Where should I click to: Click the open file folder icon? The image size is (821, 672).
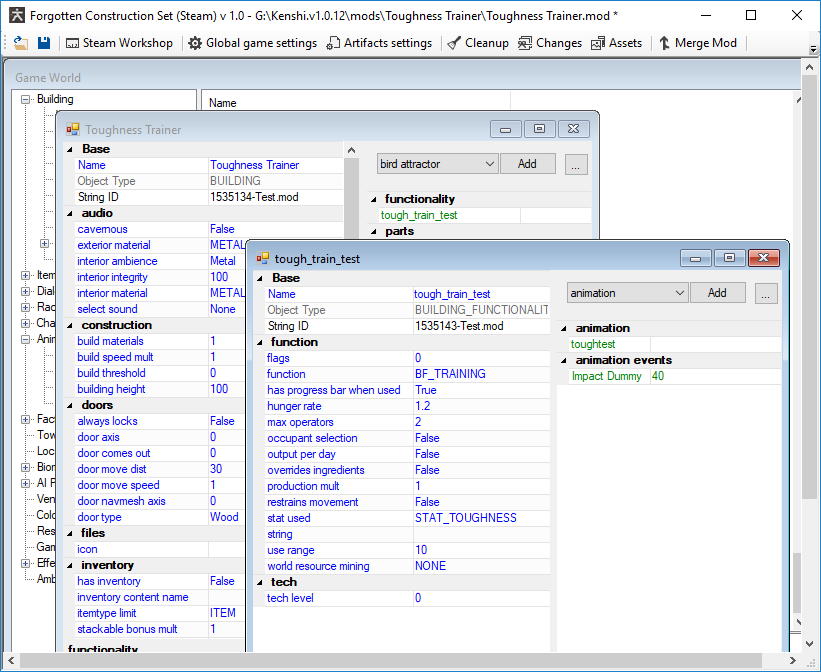[20, 43]
